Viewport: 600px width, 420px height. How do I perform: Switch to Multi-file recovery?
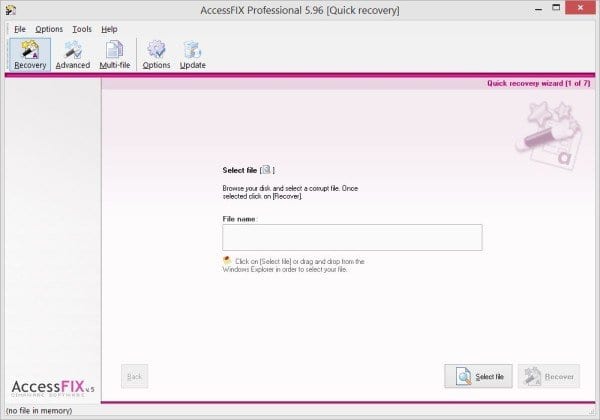click(x=115, y=55)
